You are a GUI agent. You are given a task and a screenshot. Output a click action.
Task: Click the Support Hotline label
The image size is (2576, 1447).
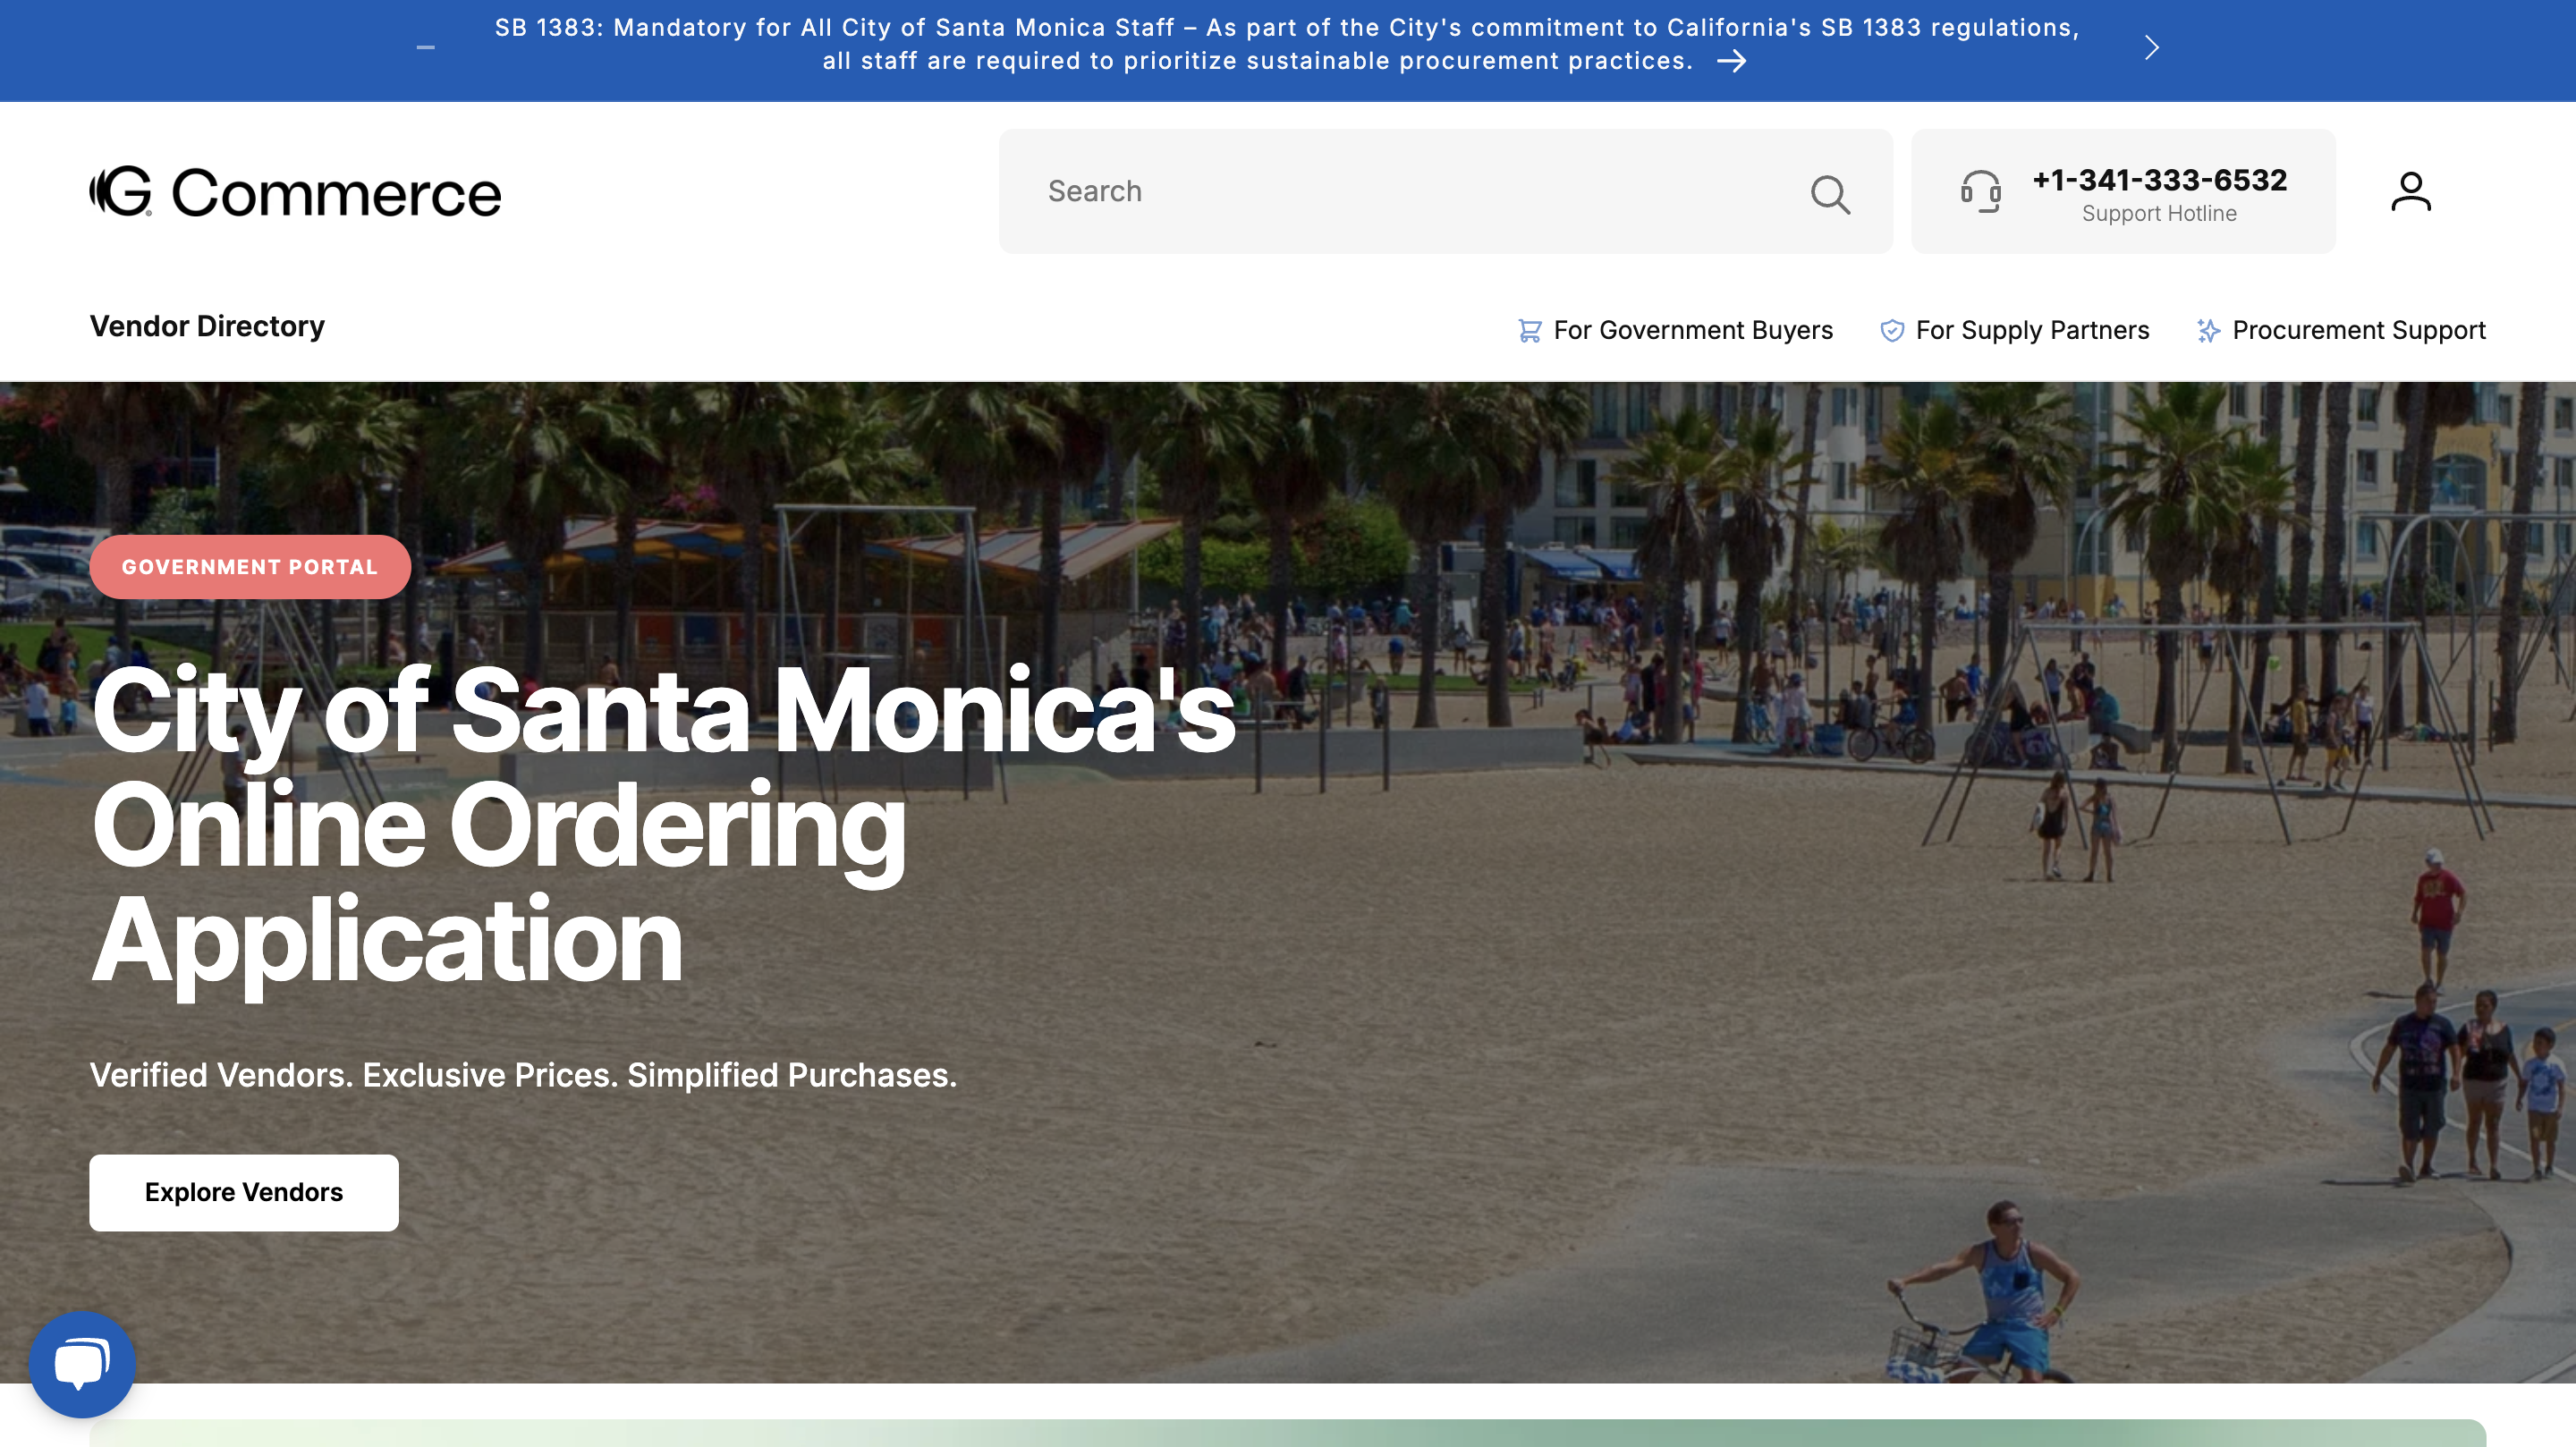[x=2159, y=214]
